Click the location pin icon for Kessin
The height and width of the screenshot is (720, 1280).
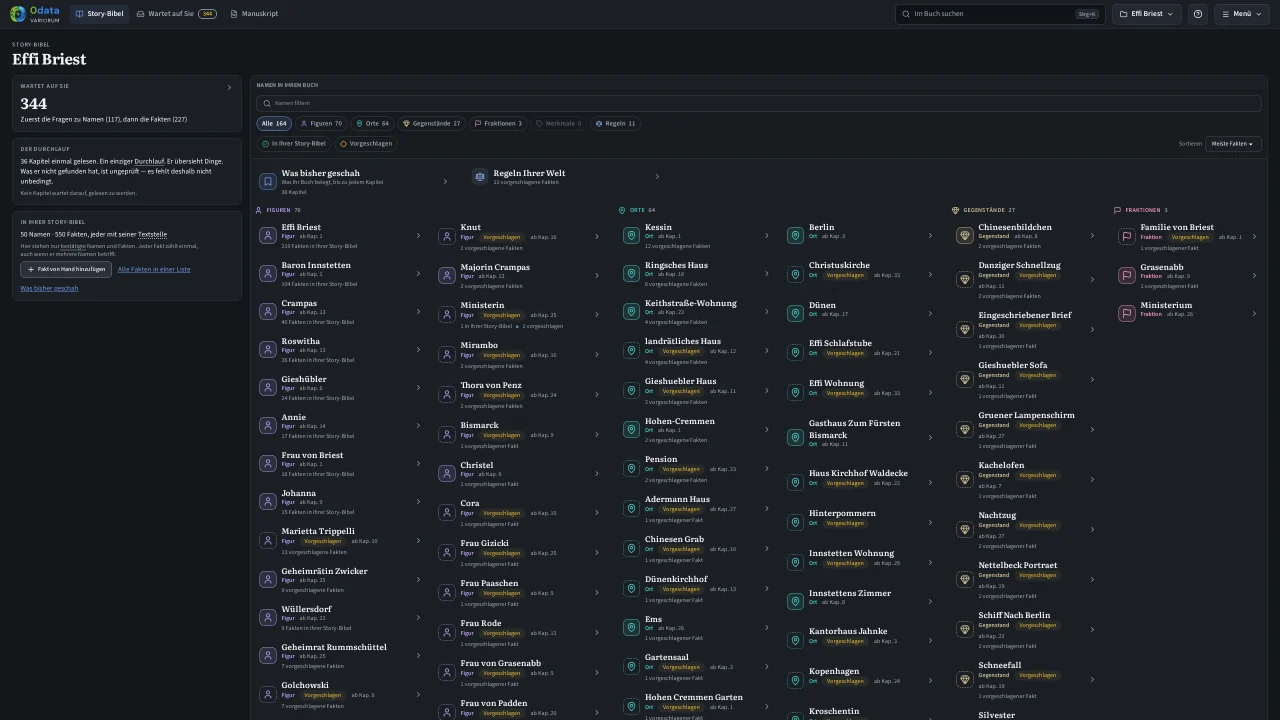pos(631,236)
